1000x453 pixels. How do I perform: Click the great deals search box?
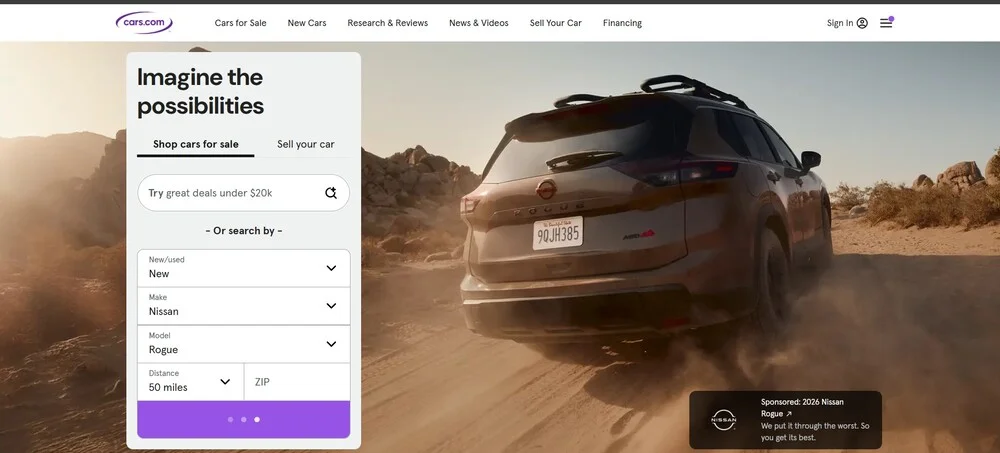click(244, 193)
